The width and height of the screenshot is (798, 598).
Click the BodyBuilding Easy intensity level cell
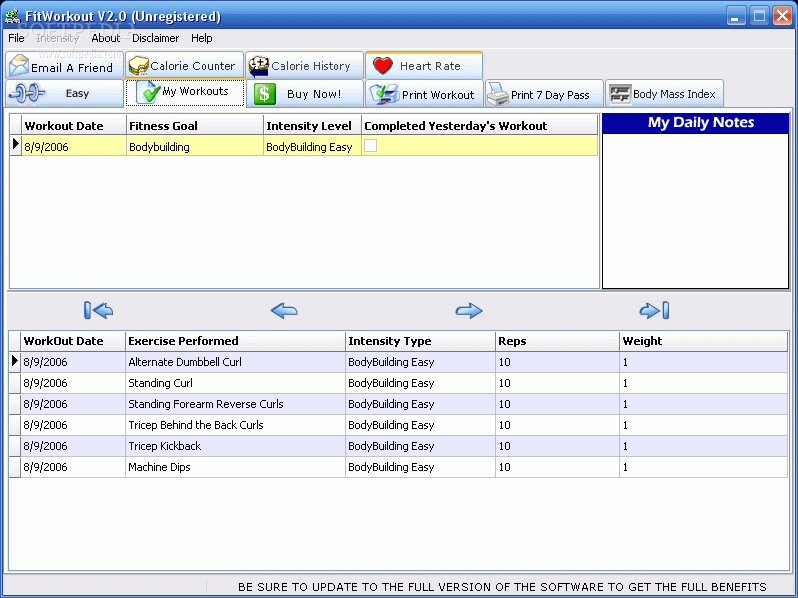pos(312,146)
